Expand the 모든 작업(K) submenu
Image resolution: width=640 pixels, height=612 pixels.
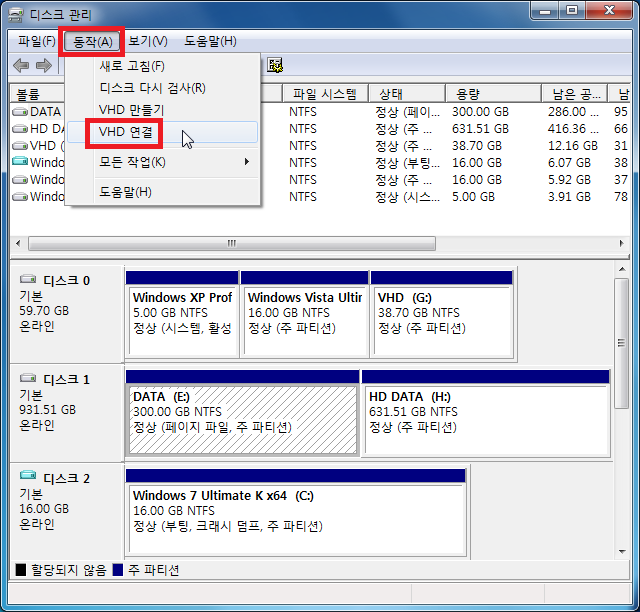(163, 162)
